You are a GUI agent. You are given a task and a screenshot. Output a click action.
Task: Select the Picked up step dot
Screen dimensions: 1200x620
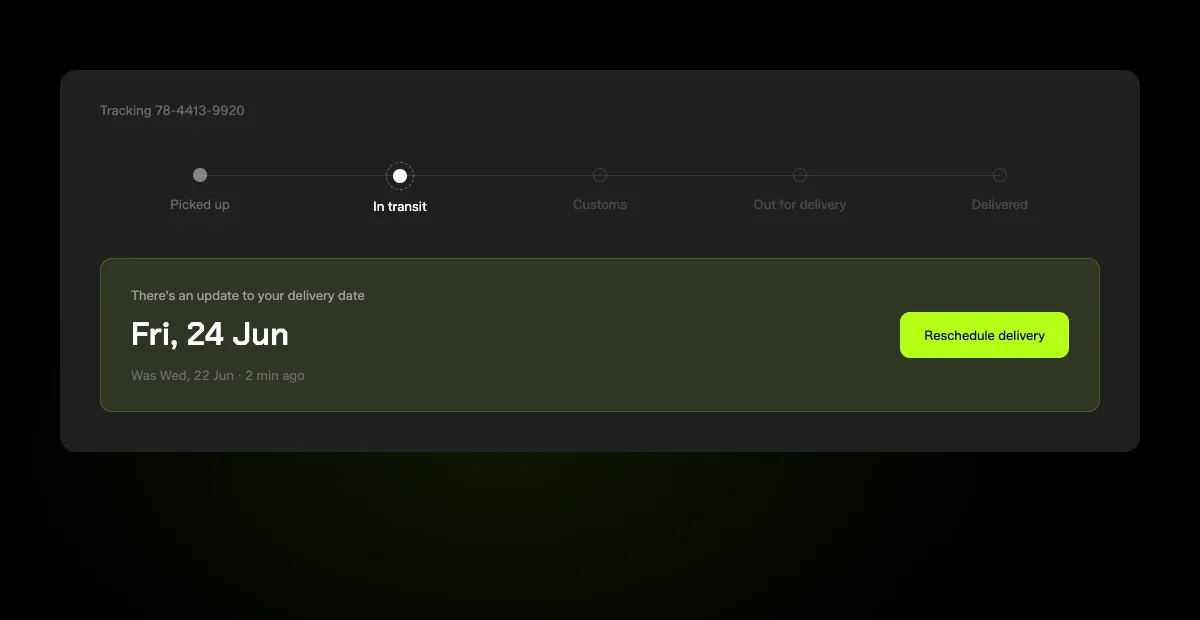point(200,175)
